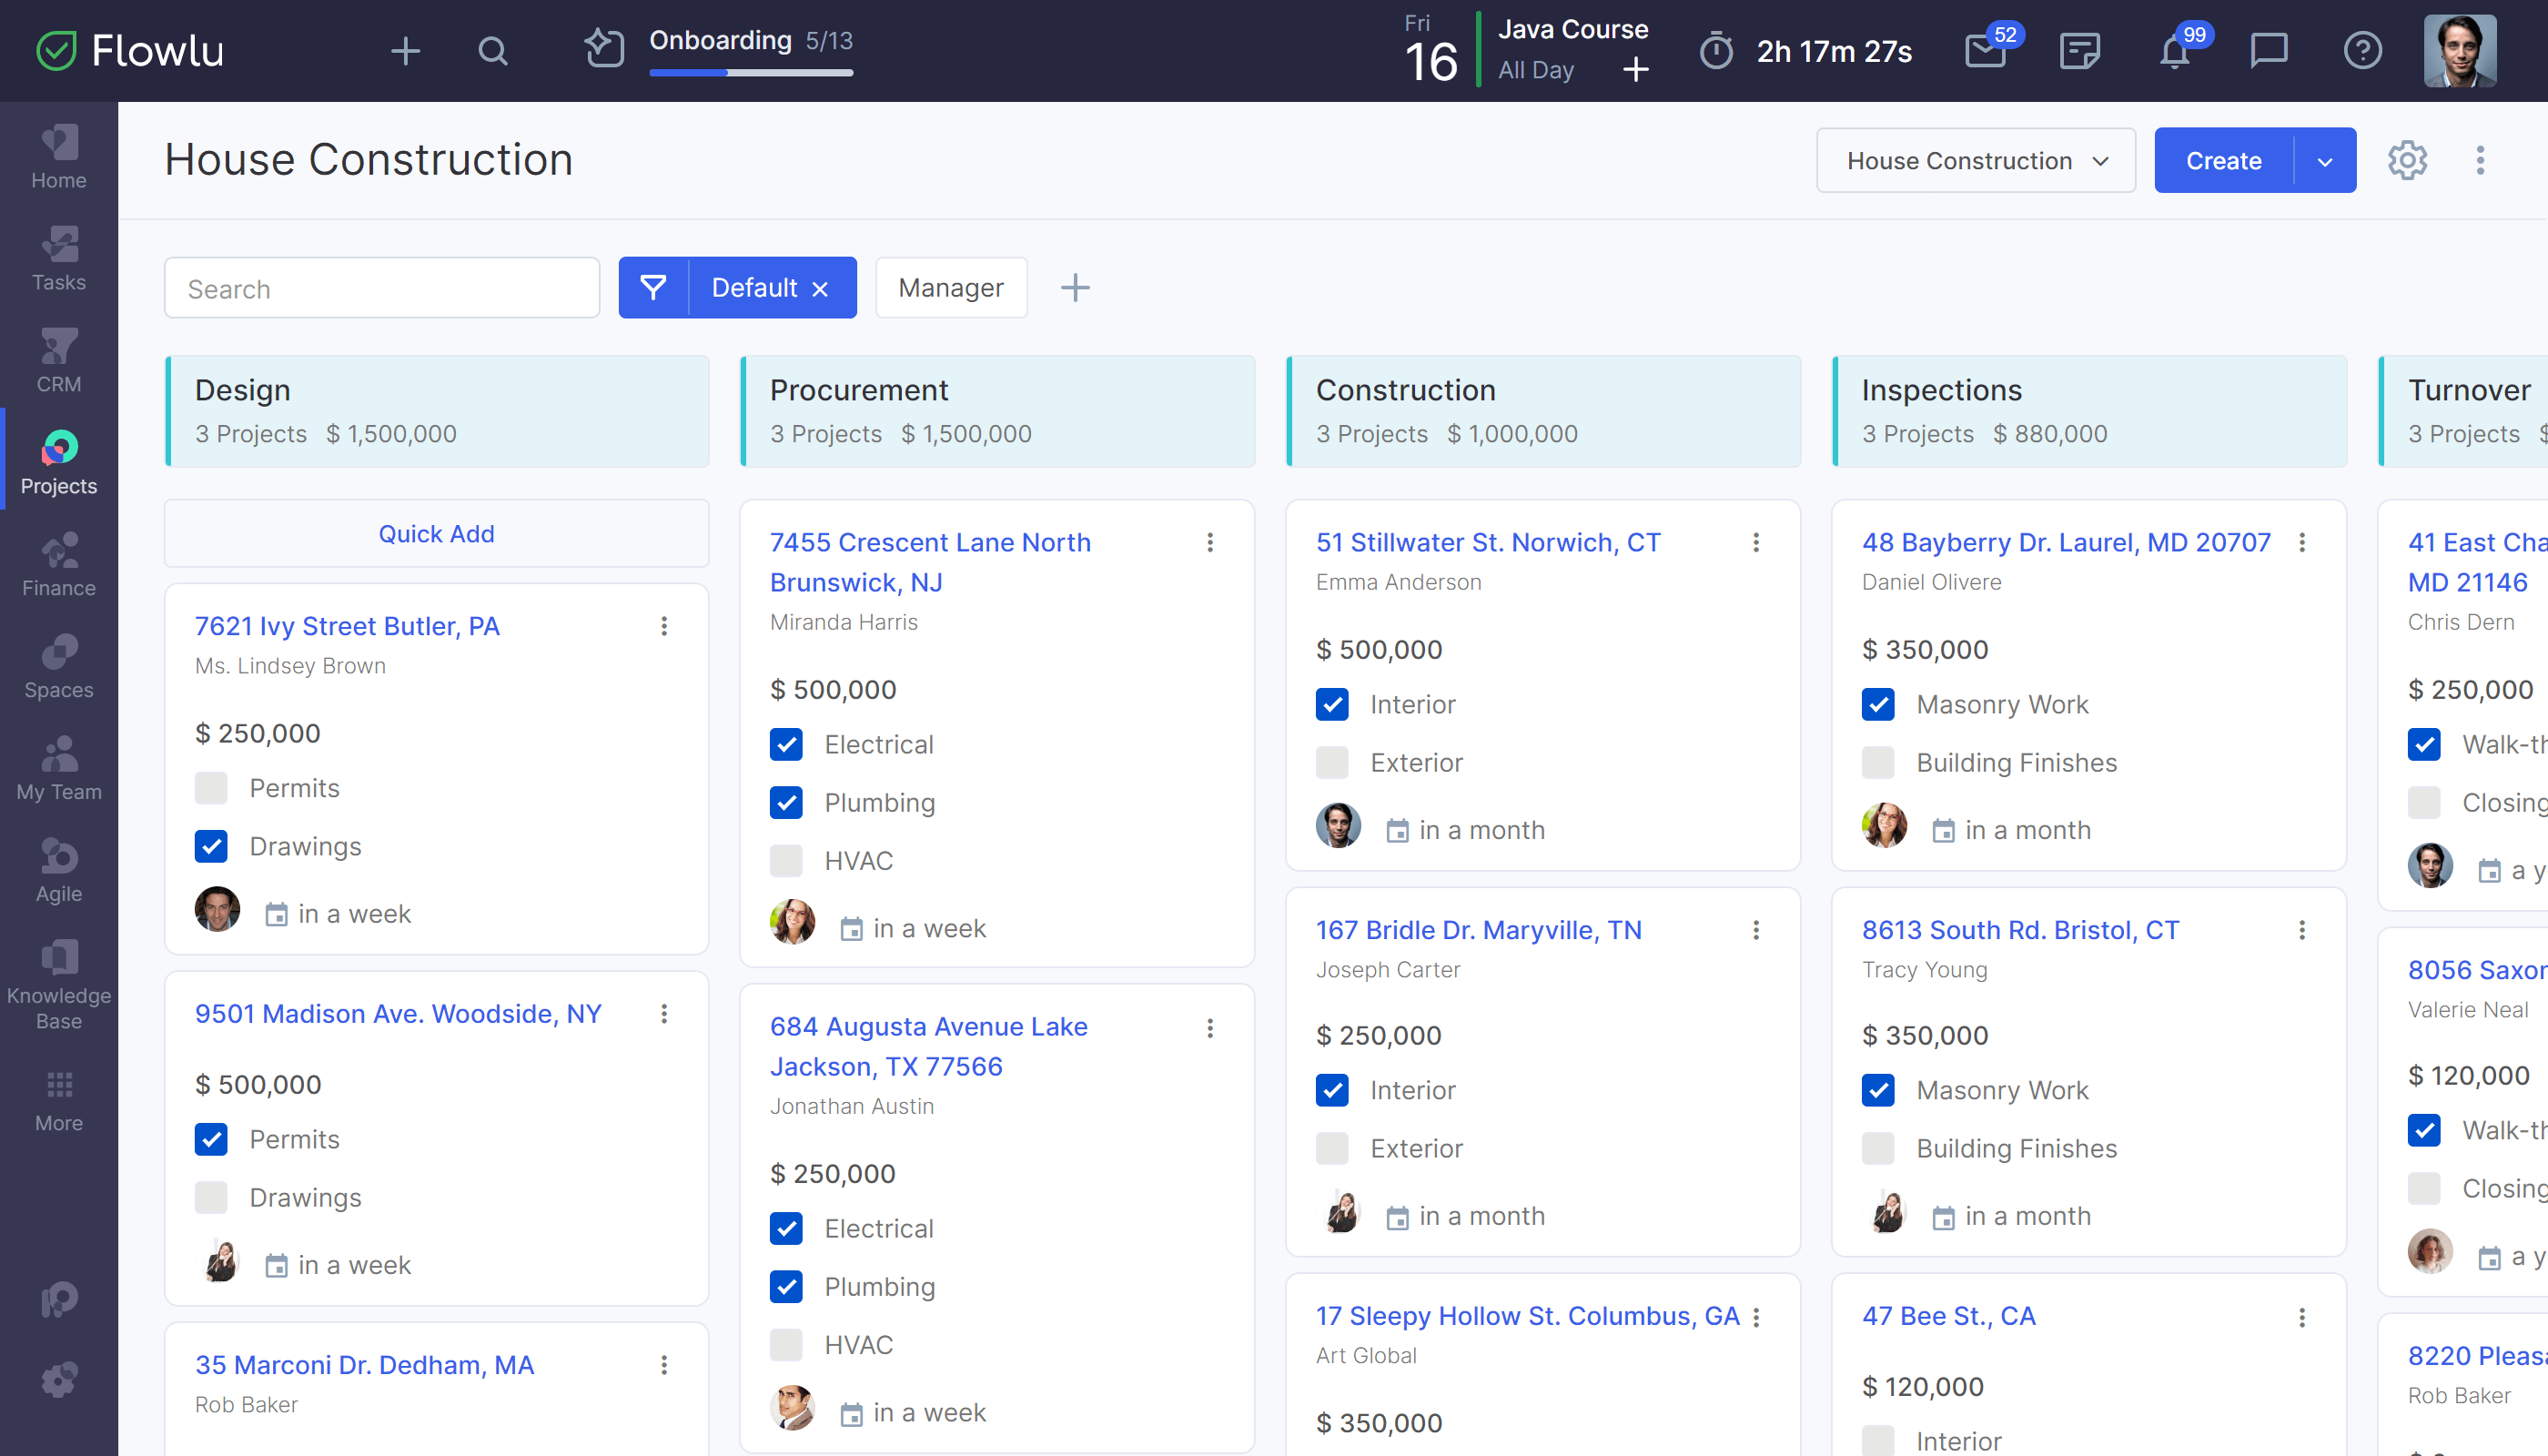Open the inbox showing 52 messages

coord(1983,51)
